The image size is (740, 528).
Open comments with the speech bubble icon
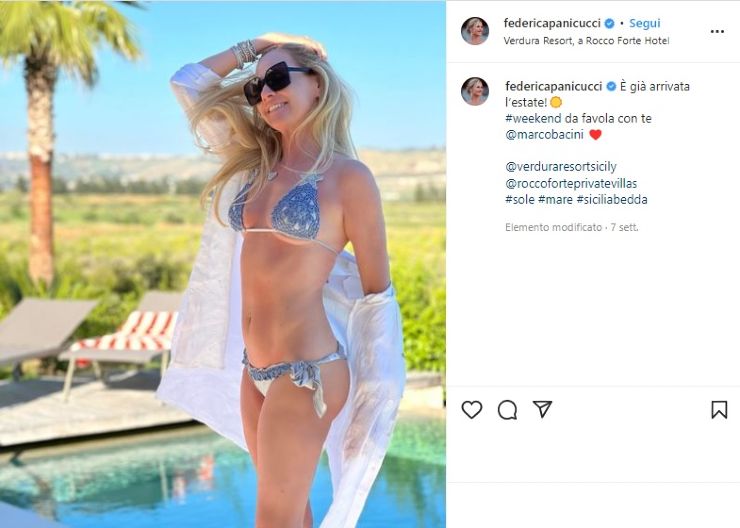coord(507,410)
